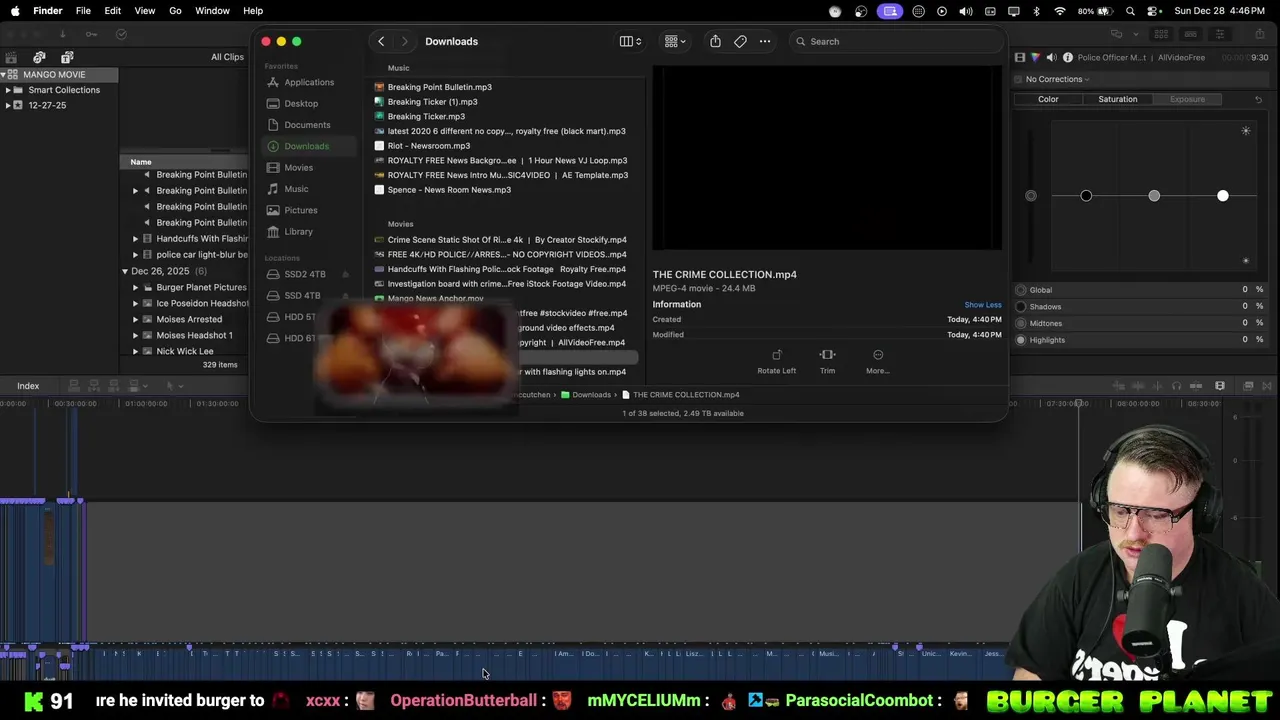Reset color board with undo arrow

pos(1258,99)
